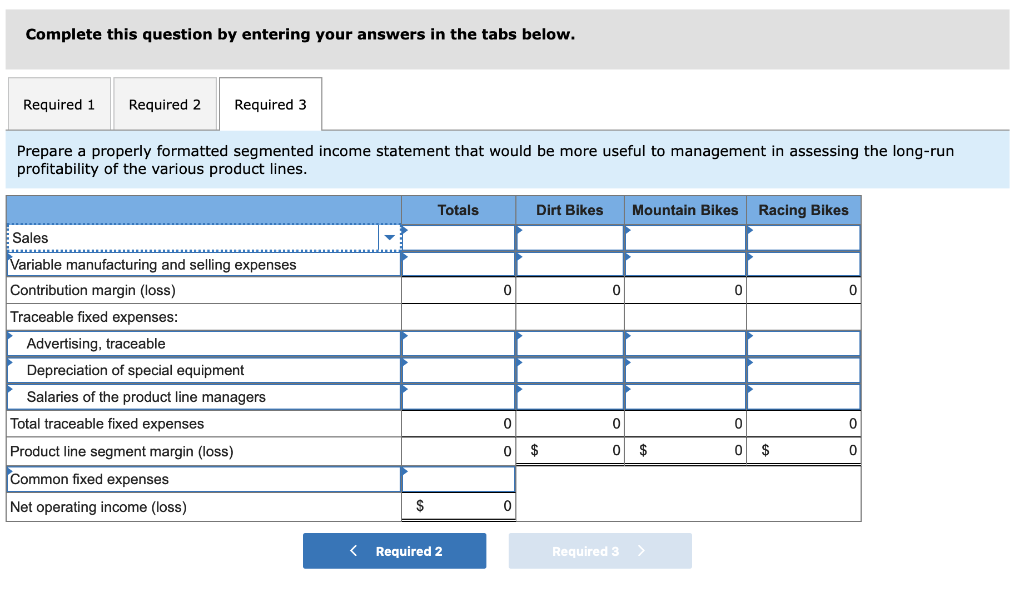Viewport: 1024px width, 607px height.
Task: Click the Totals column header
Action: click(458, 210)
